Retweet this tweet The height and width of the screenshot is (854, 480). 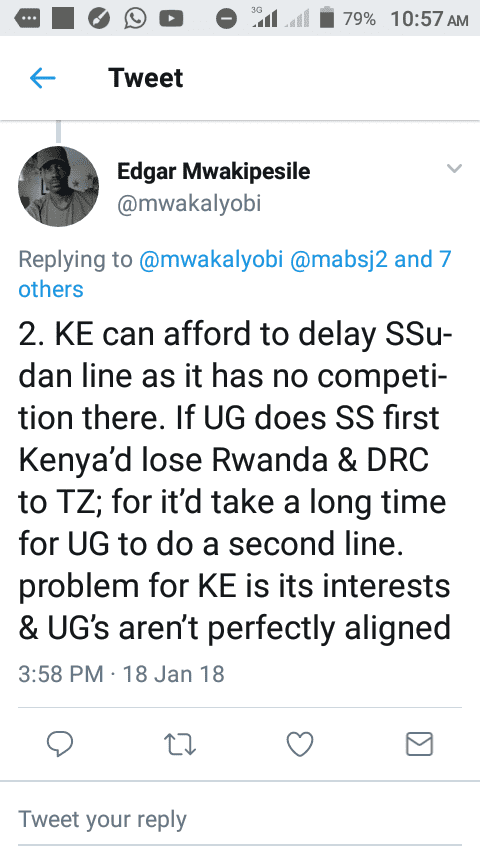180,744
